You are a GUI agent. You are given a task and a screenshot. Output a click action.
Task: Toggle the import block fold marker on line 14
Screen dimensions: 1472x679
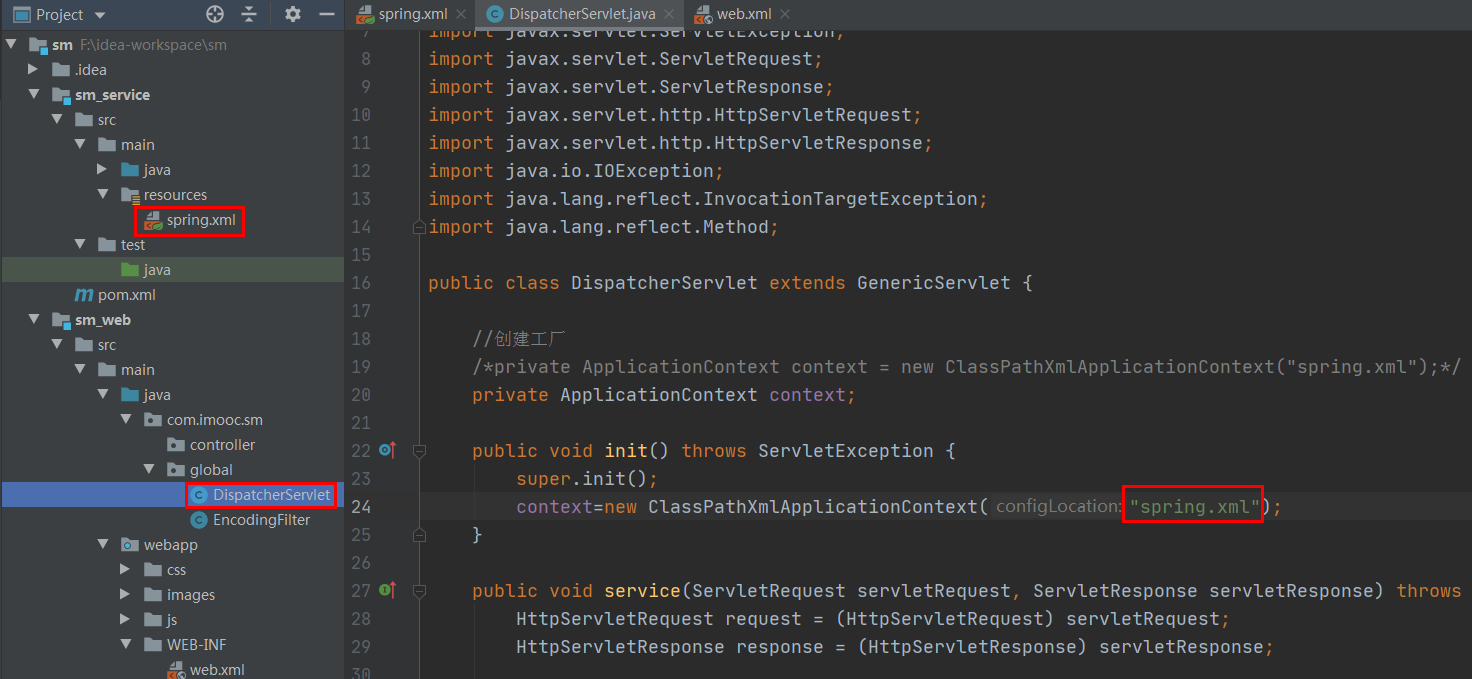[x=420, y=227]
